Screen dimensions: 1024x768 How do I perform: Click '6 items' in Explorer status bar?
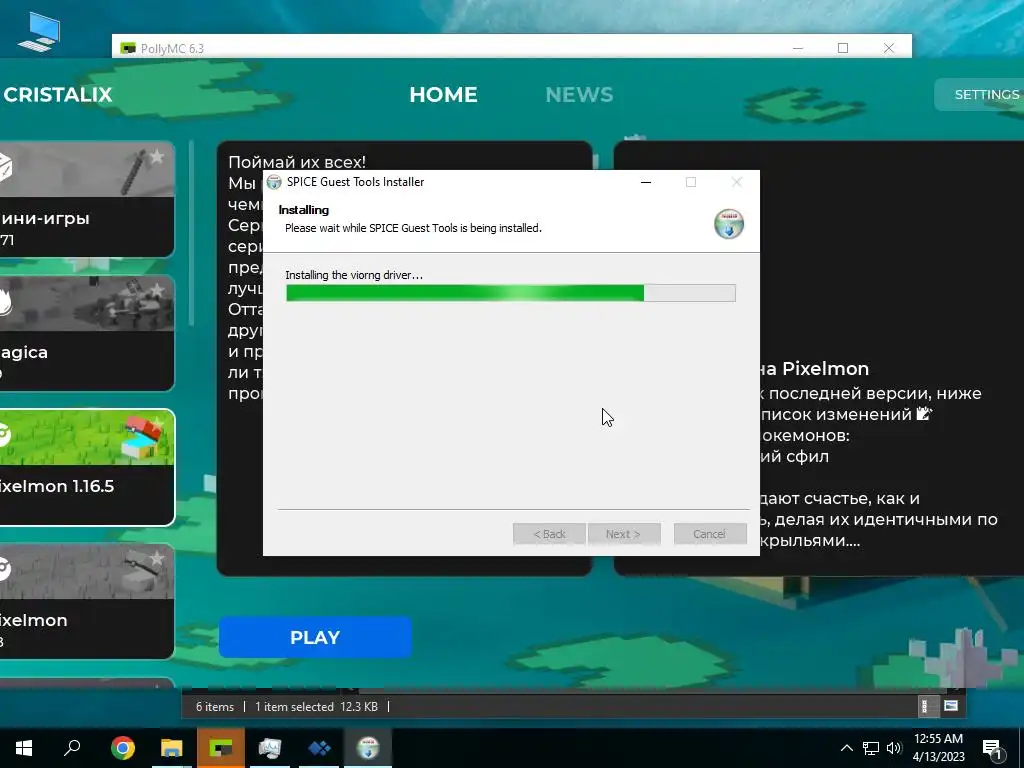[x=215, y=707]
